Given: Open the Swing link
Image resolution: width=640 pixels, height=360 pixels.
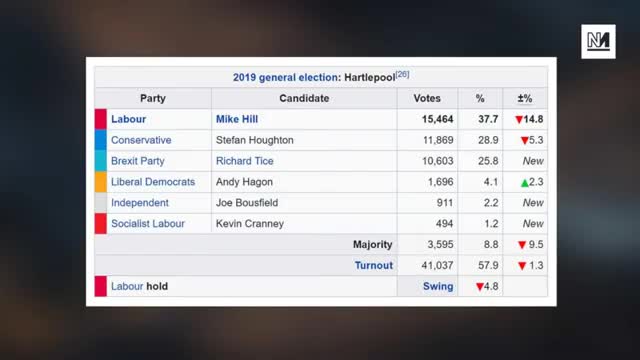Looking at the screenshot, I should 438,286.
